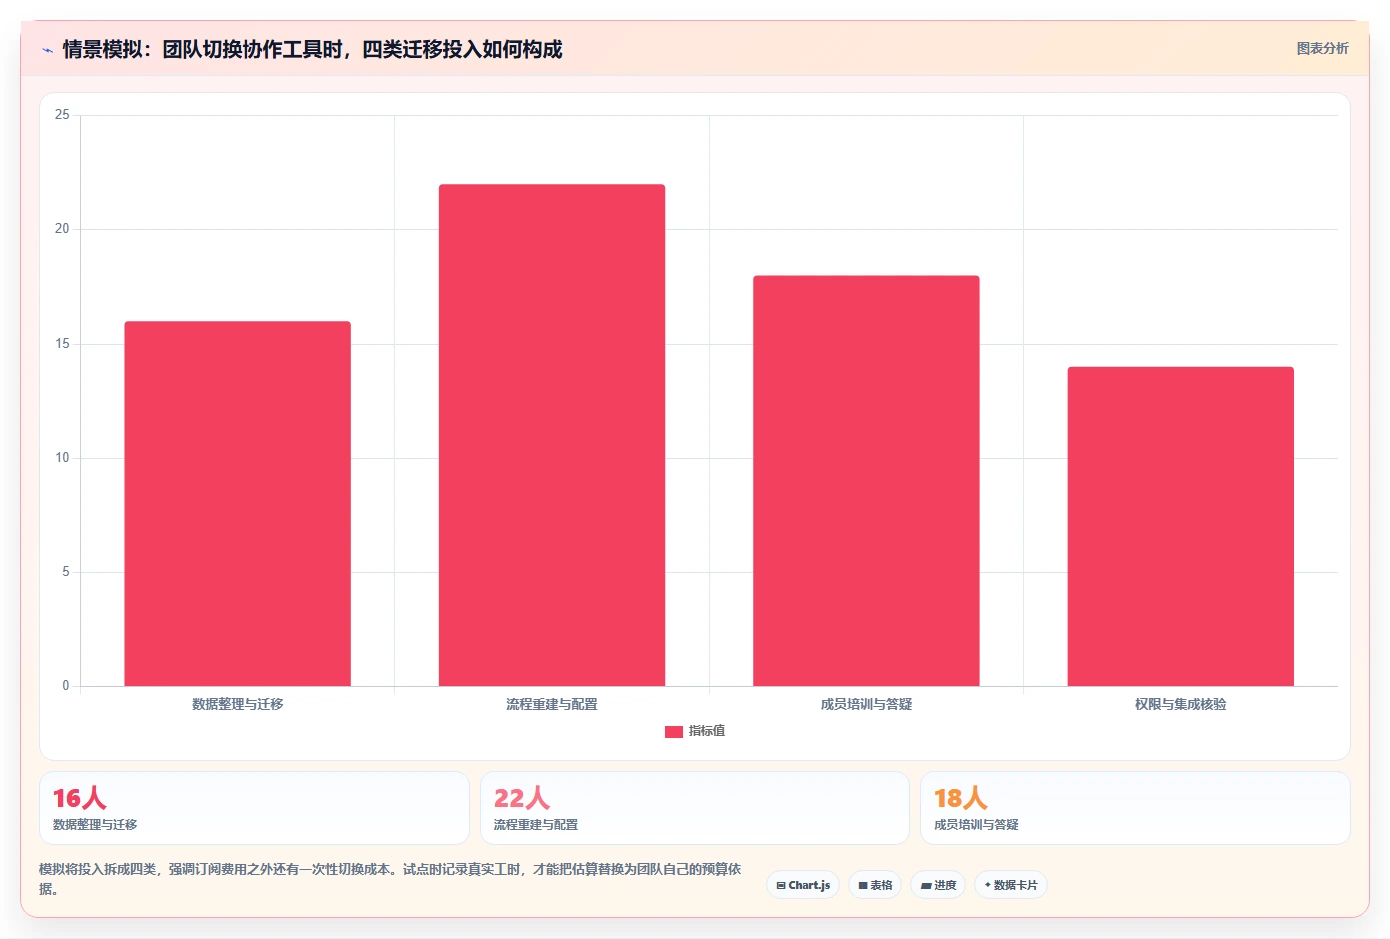1390x939 pixels.
Task: Click the 权限与集成核验 bar in chart
Action: tap(1181, 527)
